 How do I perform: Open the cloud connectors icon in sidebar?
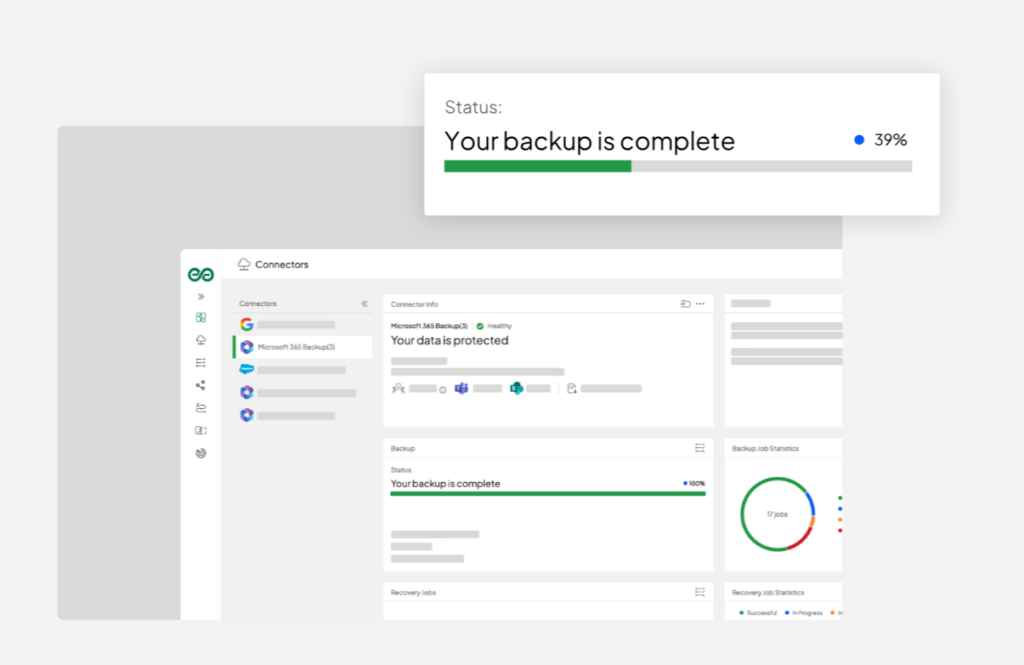tap(201, 340)
